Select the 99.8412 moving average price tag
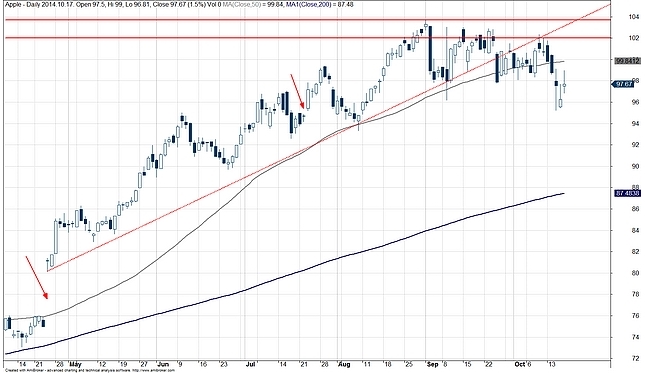 (x=627, y=61)
